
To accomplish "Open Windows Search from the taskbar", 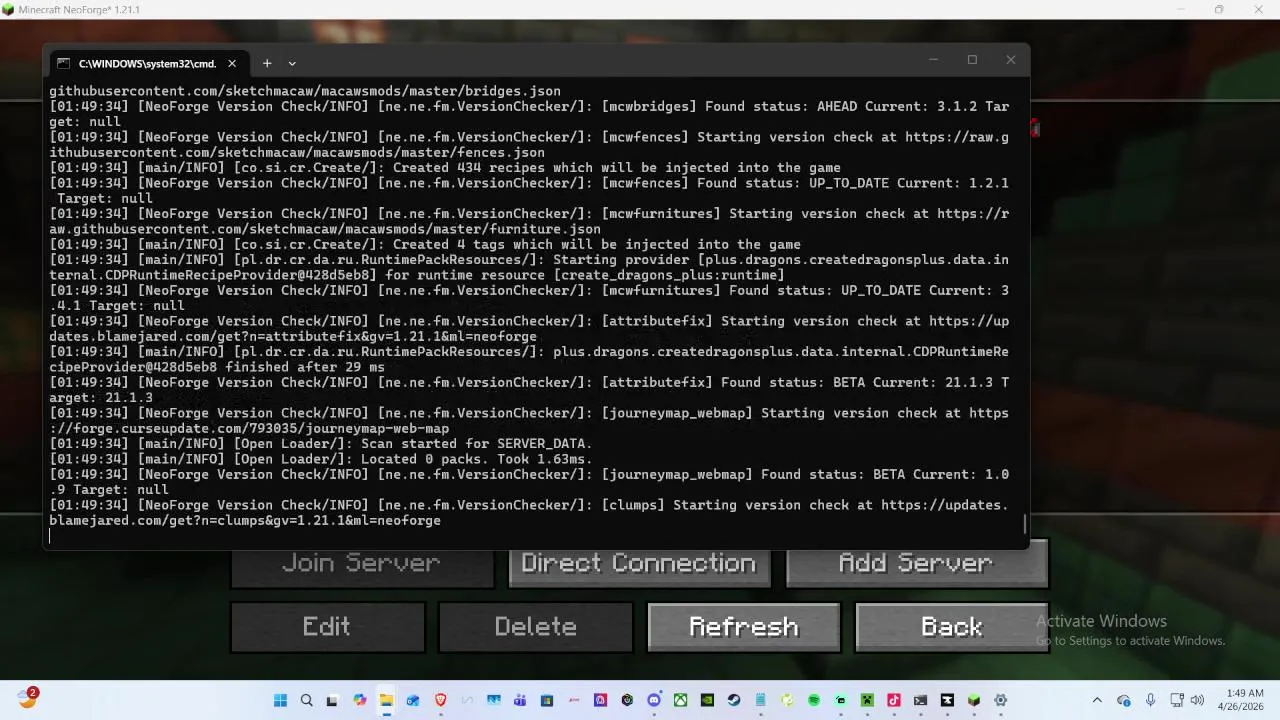I will (306, 700).
